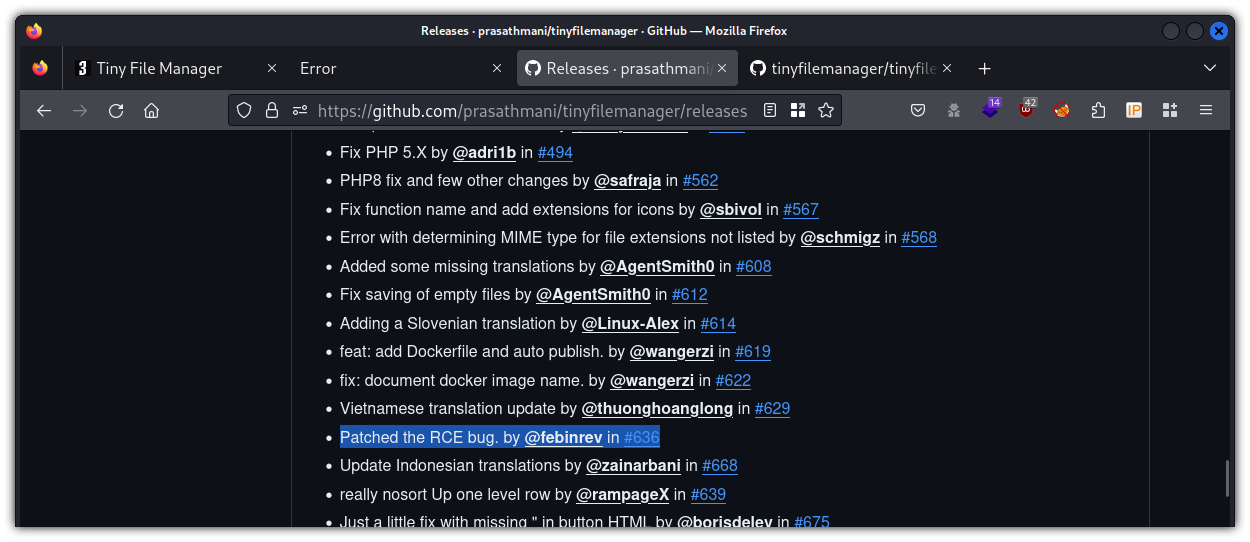Open the @febinrev user profile link
Viewport: 1250px width, 542px height.
[x=563, y=437]
